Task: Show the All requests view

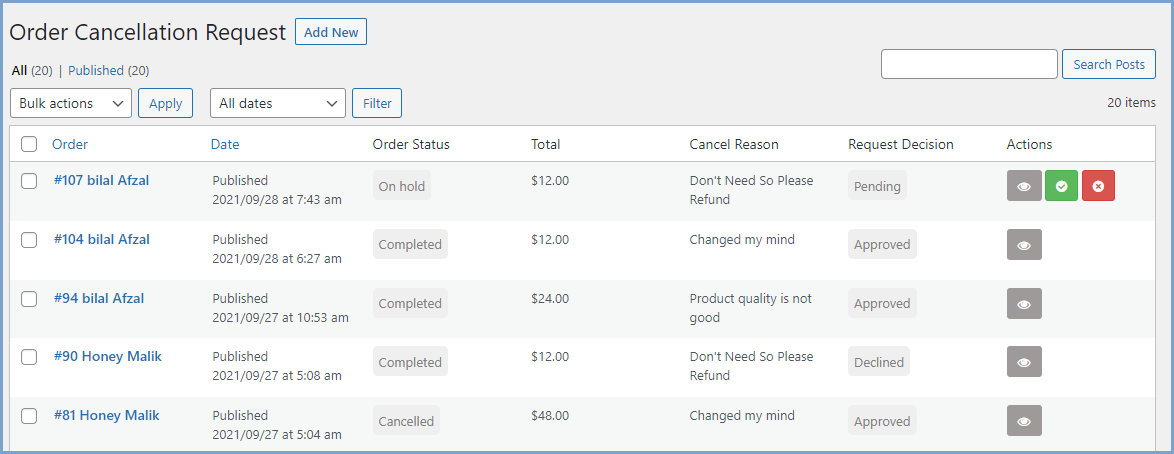Action: pyautogui.click(x=19, y=71)
